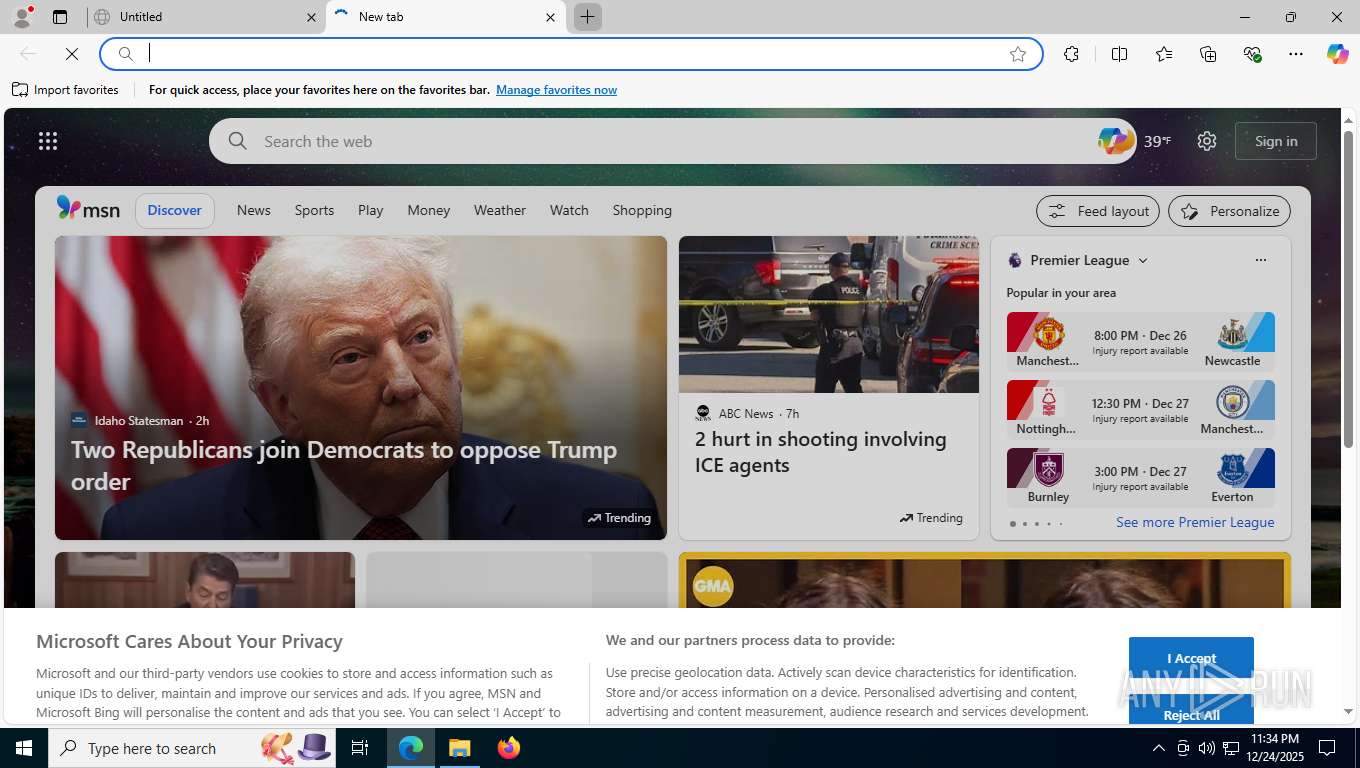Open the notifications center icon
This screenshot has height=768, width=1360.
[x=1327, y=748]
